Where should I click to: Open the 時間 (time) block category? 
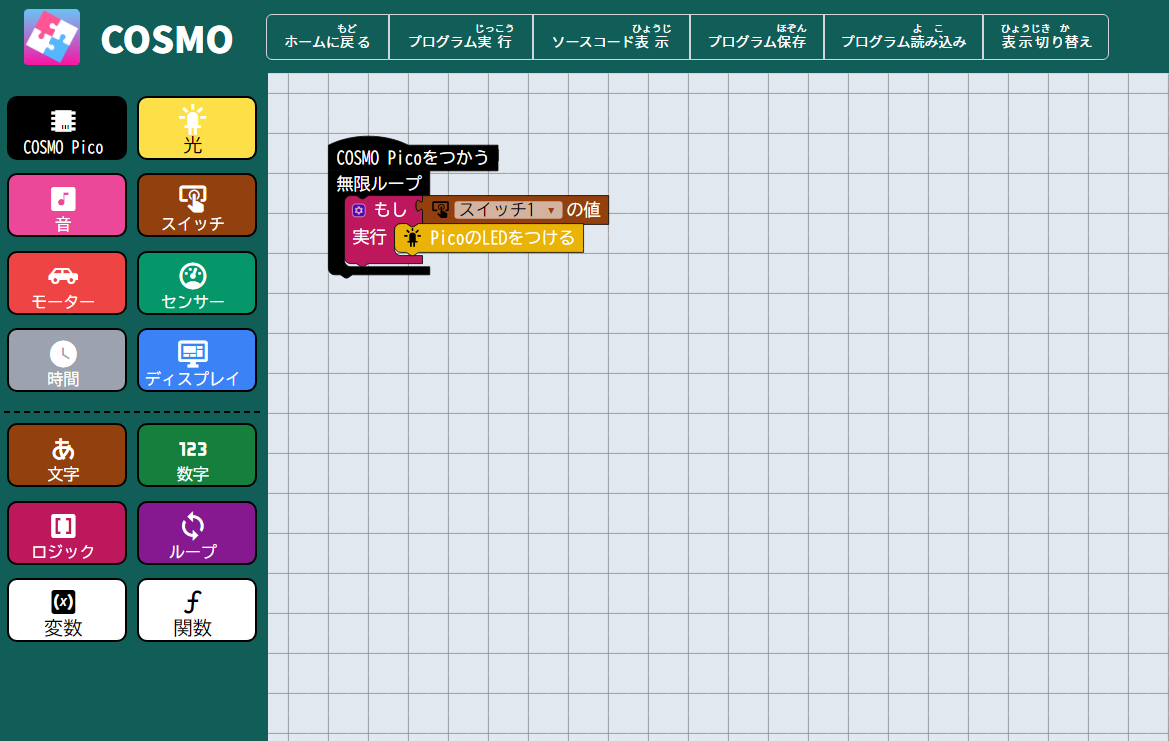pyautogui.click(x=66, y=360)
